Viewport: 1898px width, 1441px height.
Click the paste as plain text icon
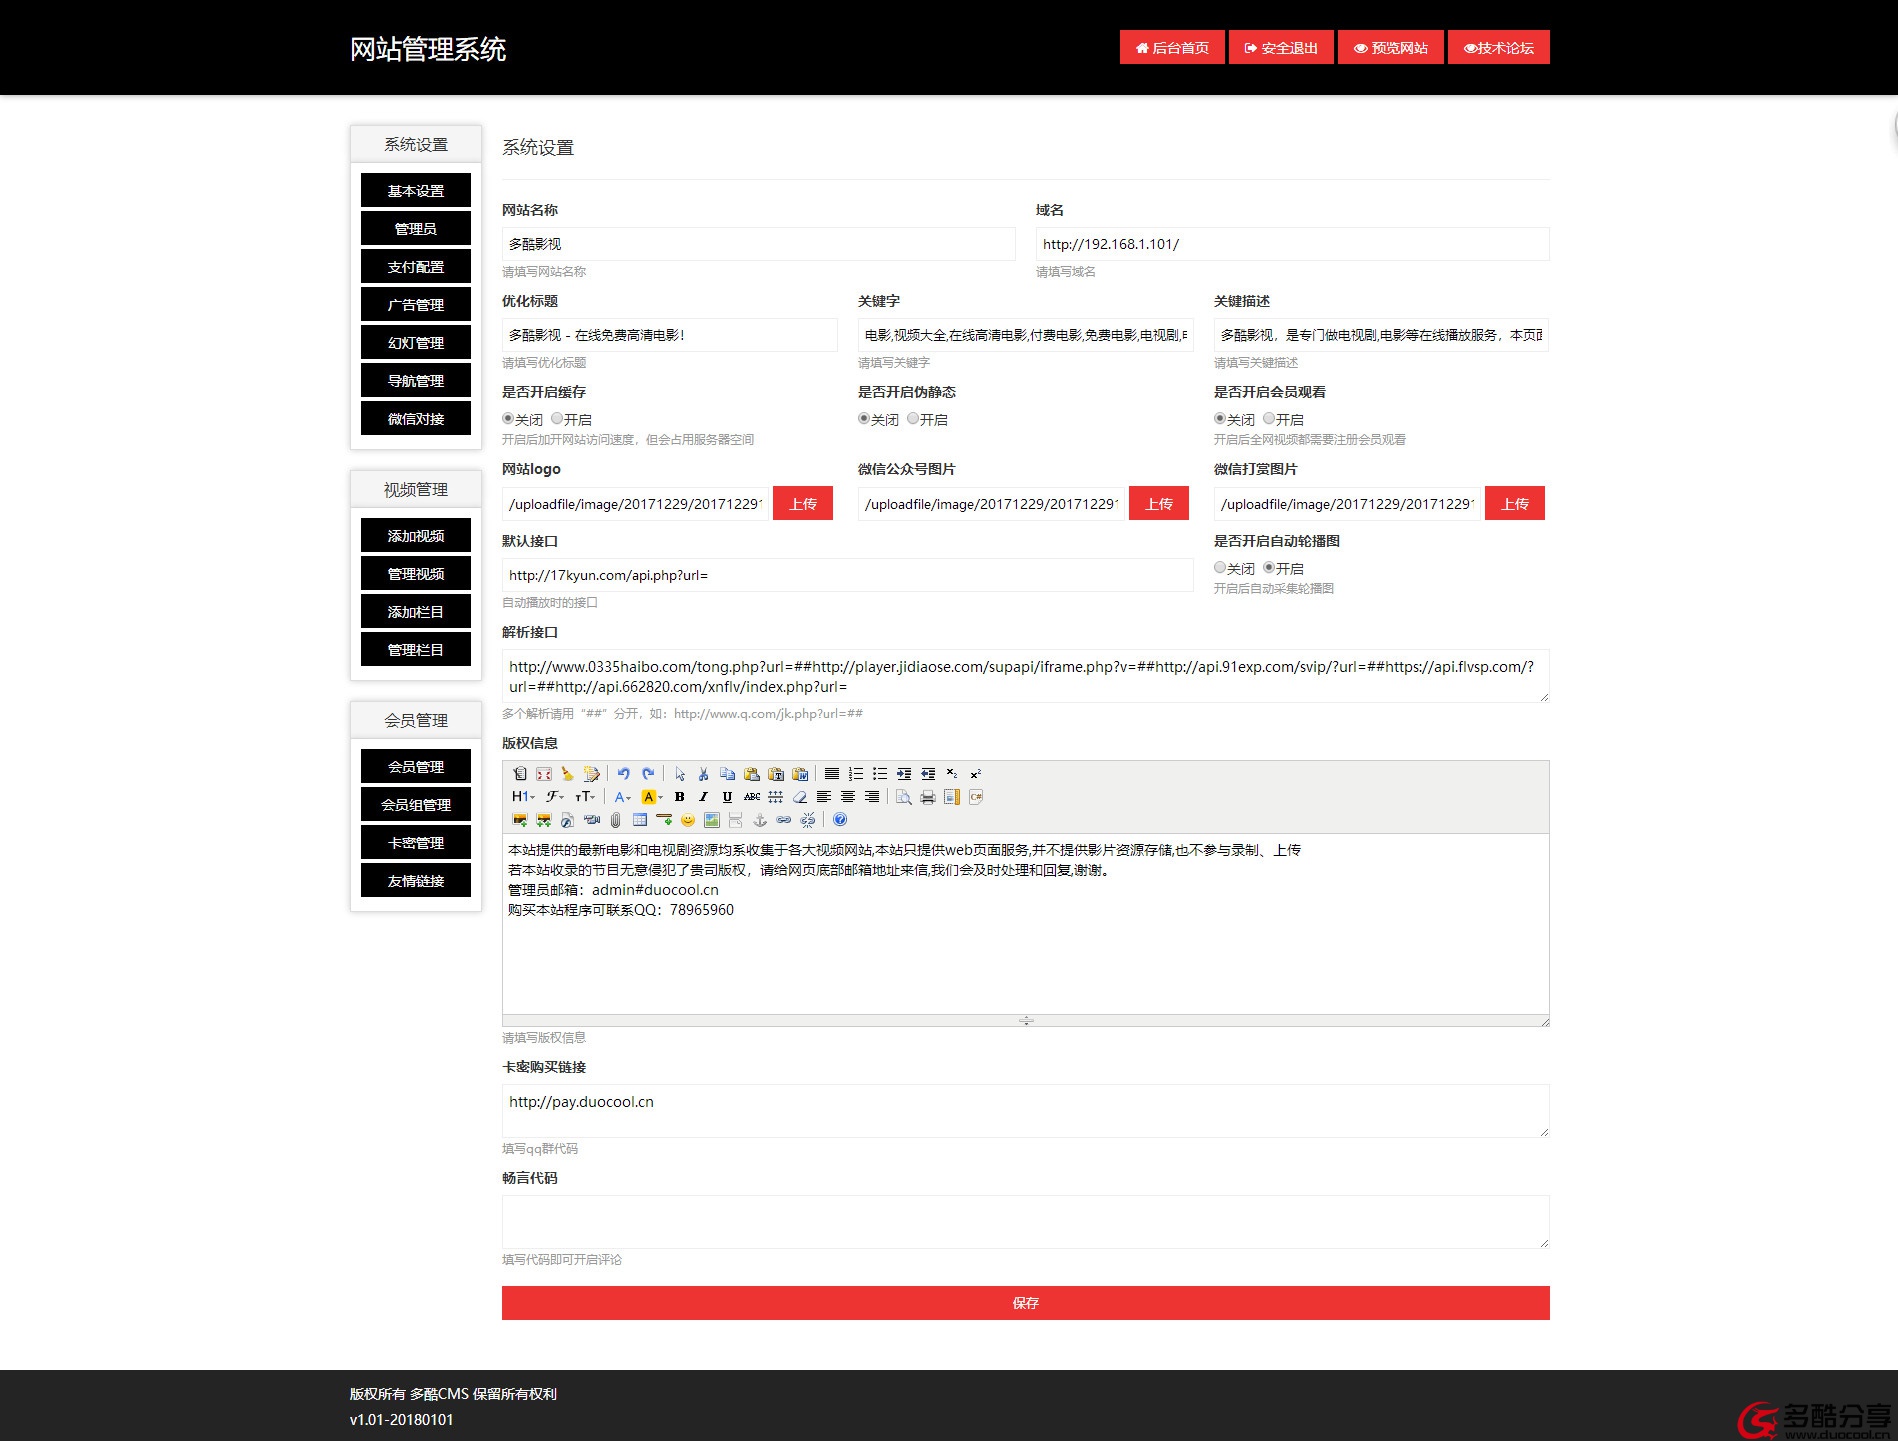(775, 774)
